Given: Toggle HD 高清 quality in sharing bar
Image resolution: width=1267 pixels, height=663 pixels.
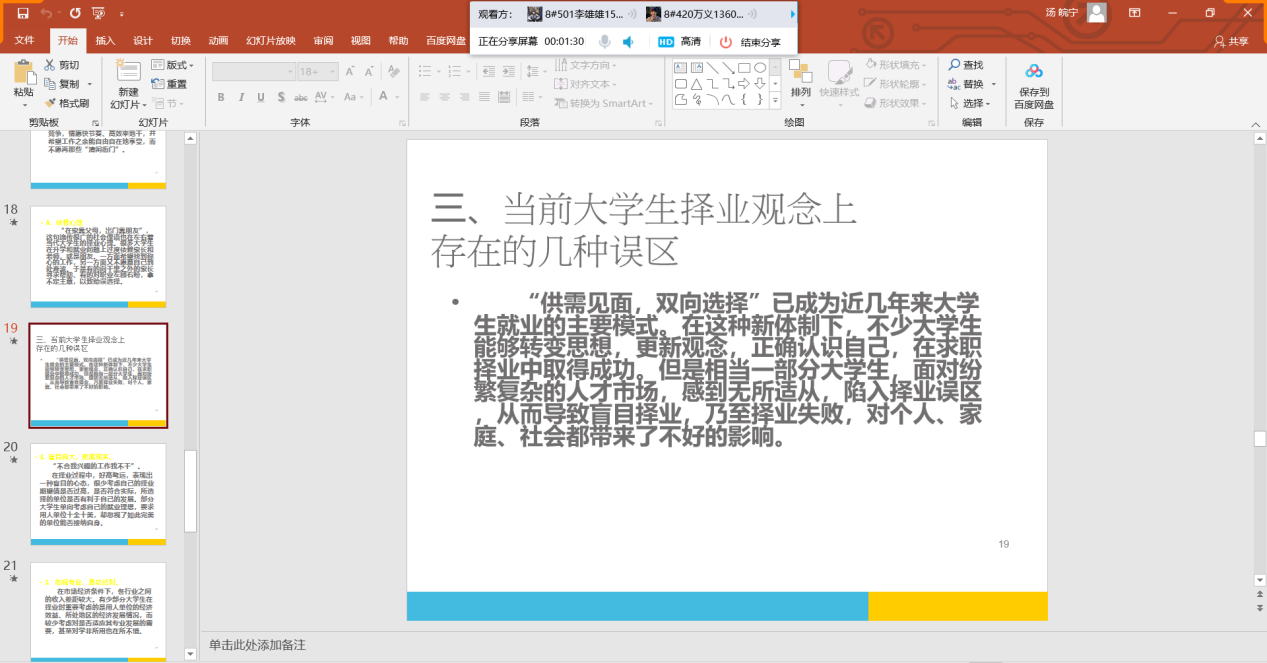Looking at the screenshot, I should [x=679, y=42].
